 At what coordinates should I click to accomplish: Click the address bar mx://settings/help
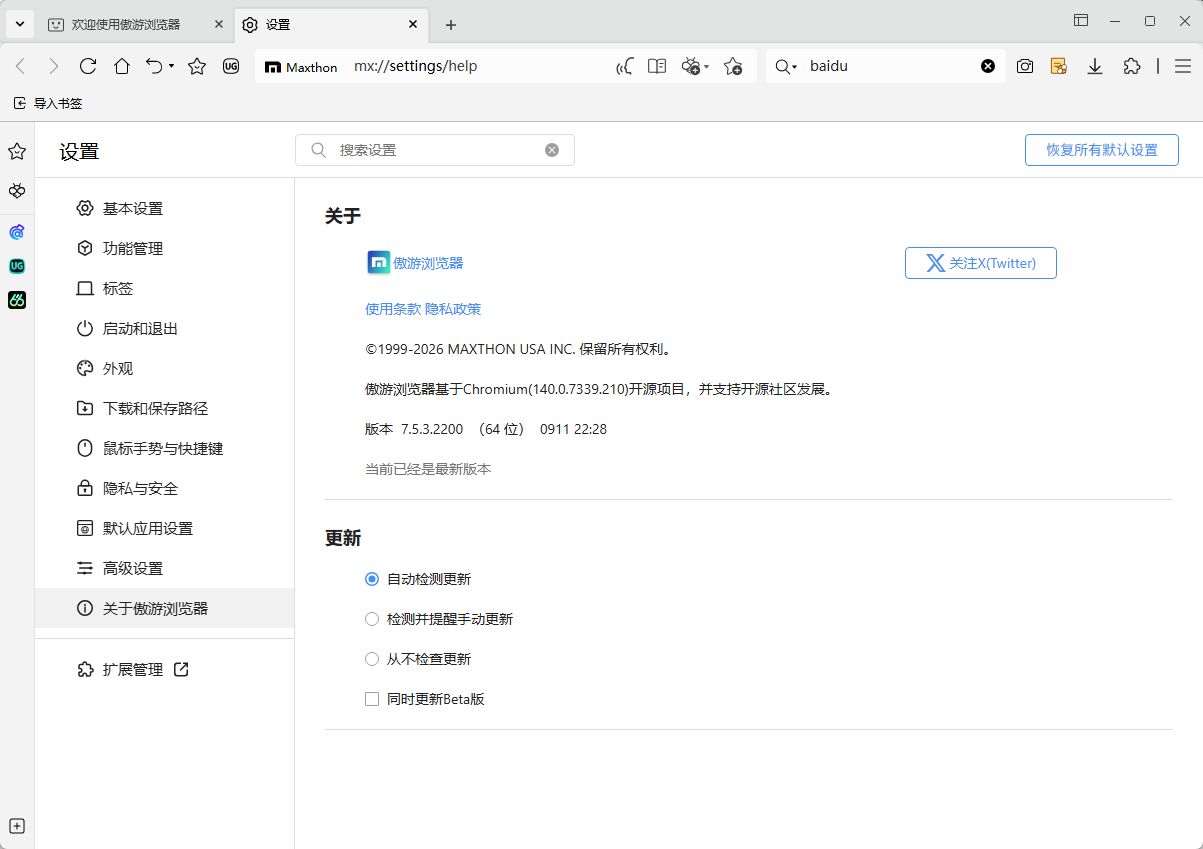coord(416,66)
